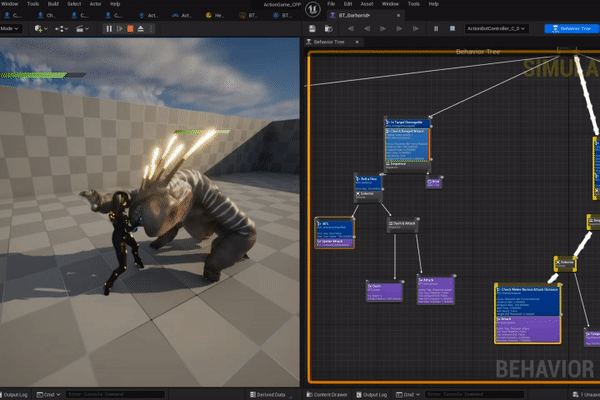Stop behavior tree debugging
This screenshot has height=400, width=600.
(x=452, y=29)
